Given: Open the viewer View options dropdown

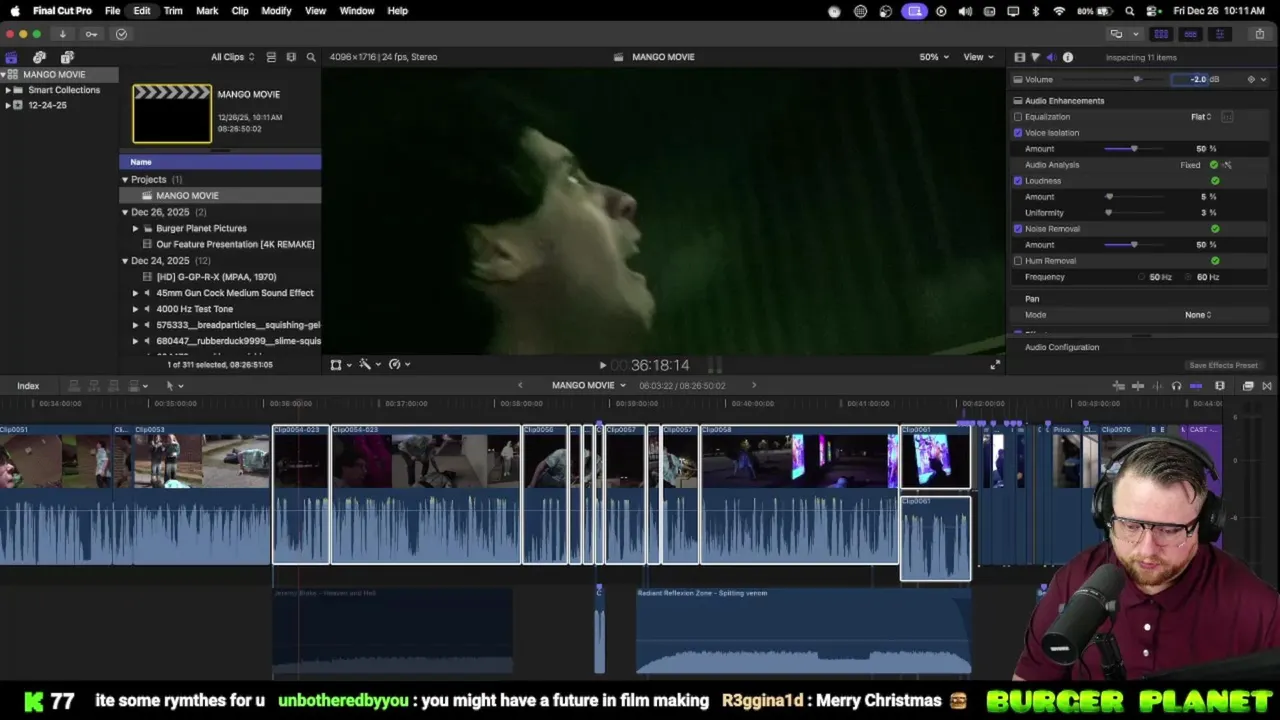Looking at the screenshot, I should pyautogui.click(x=977, y=57).
